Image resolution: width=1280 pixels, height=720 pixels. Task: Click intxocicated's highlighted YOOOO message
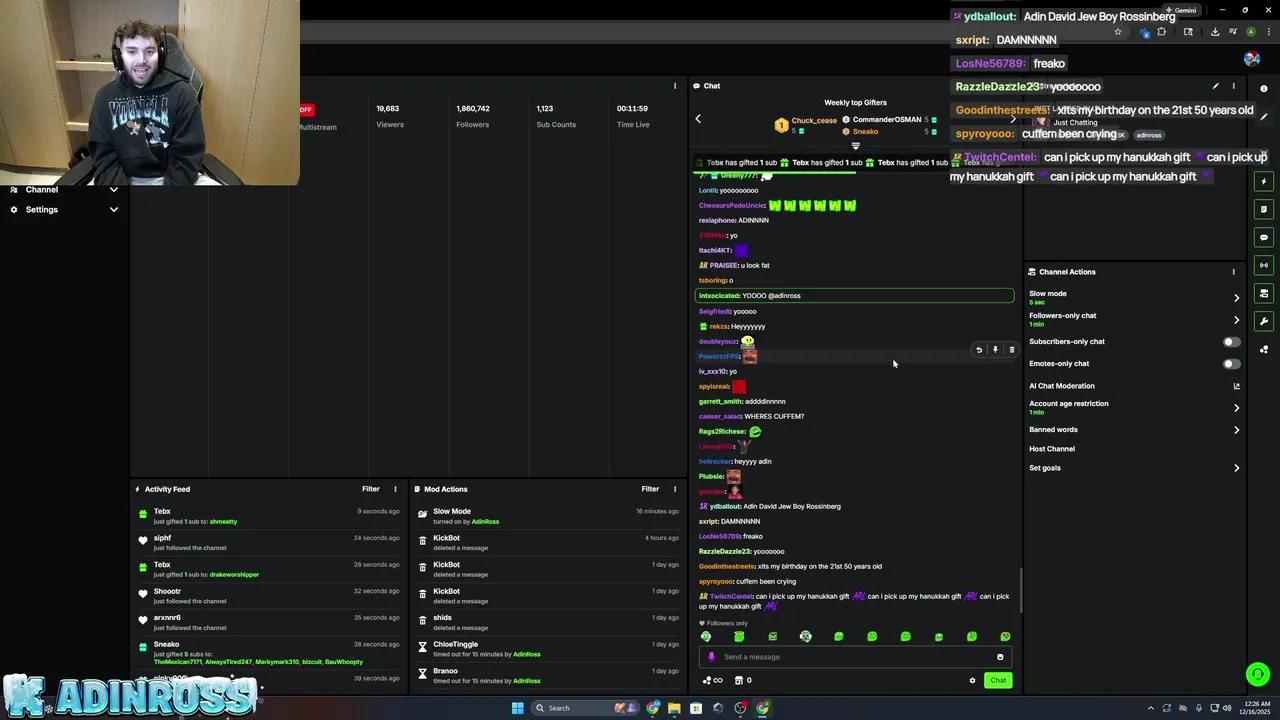pyautogui.click(x=854, y=296)
